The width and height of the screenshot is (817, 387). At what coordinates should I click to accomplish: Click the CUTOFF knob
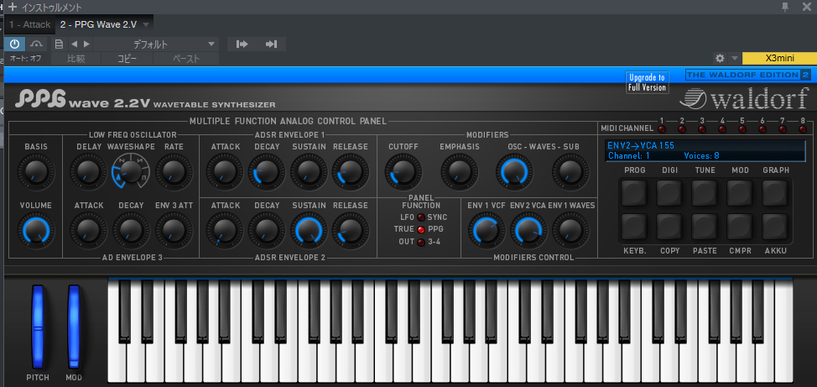point(403,171)
